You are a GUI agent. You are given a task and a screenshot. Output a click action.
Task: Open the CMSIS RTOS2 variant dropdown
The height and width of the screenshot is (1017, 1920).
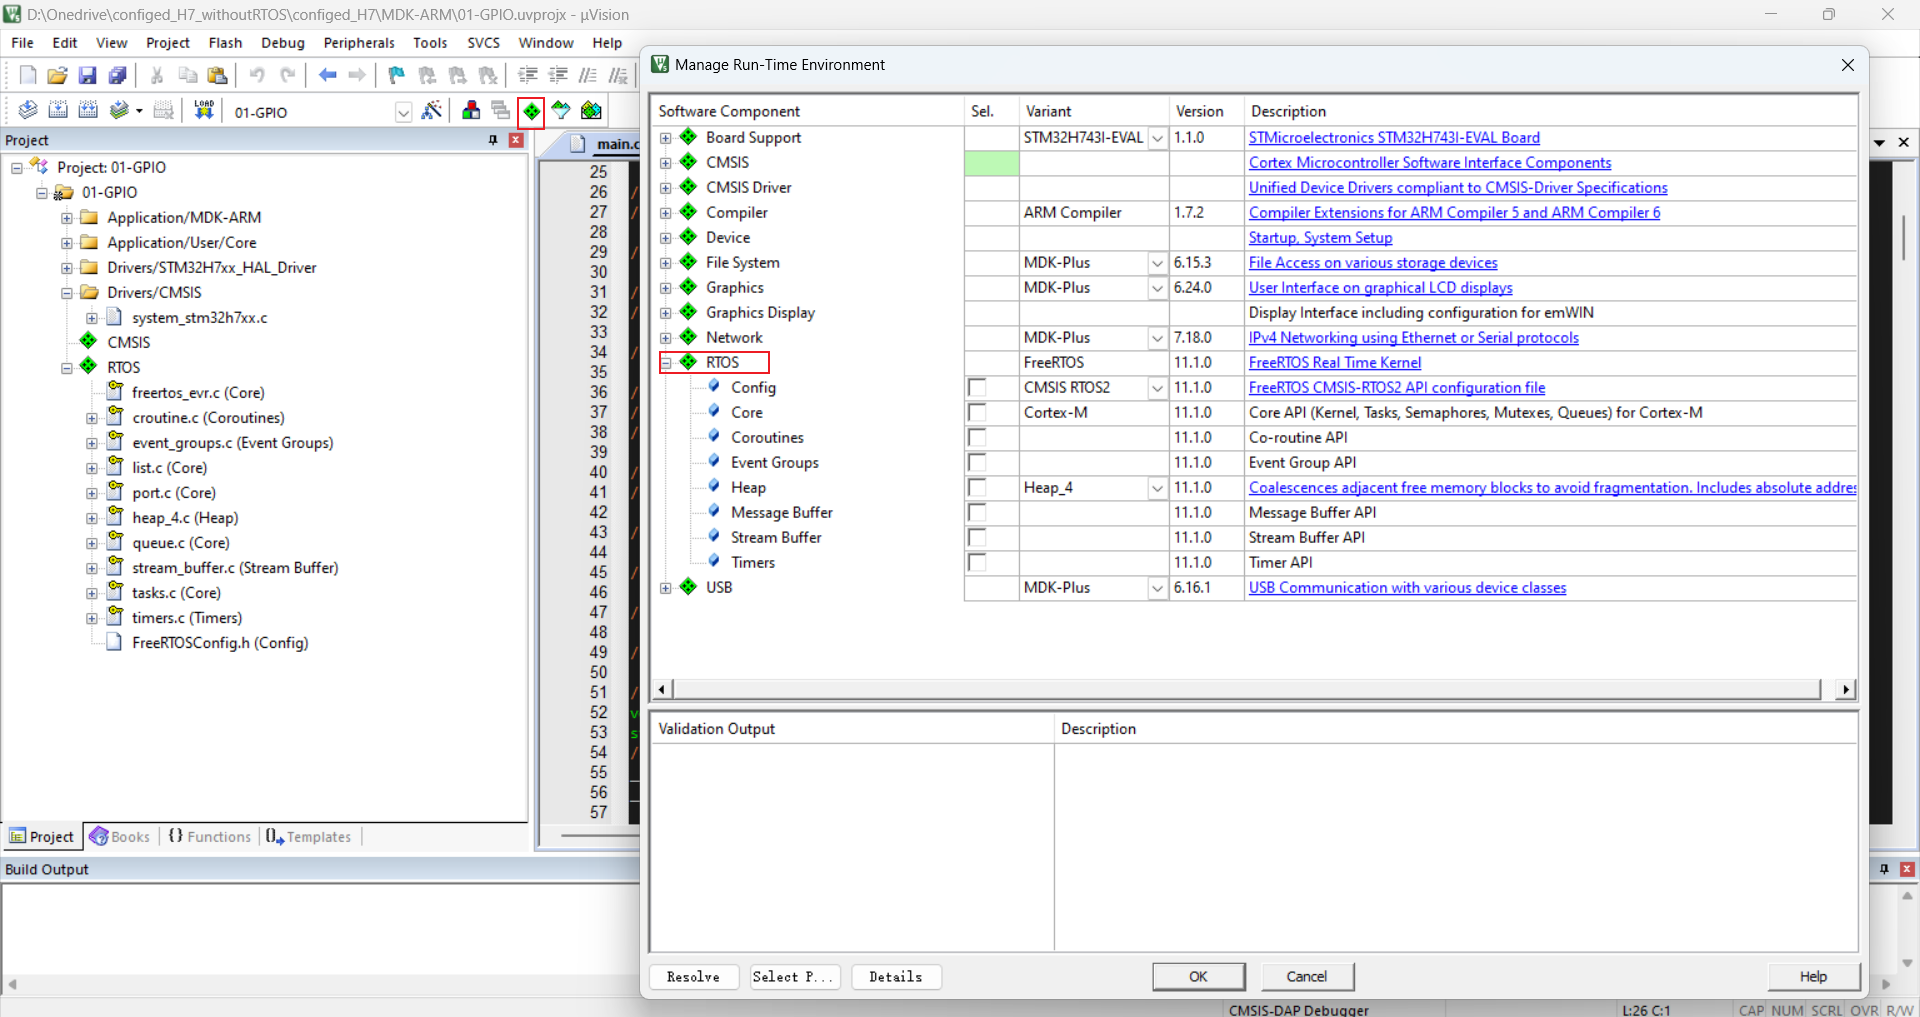pyautogui.click(x=1157, y=388)
